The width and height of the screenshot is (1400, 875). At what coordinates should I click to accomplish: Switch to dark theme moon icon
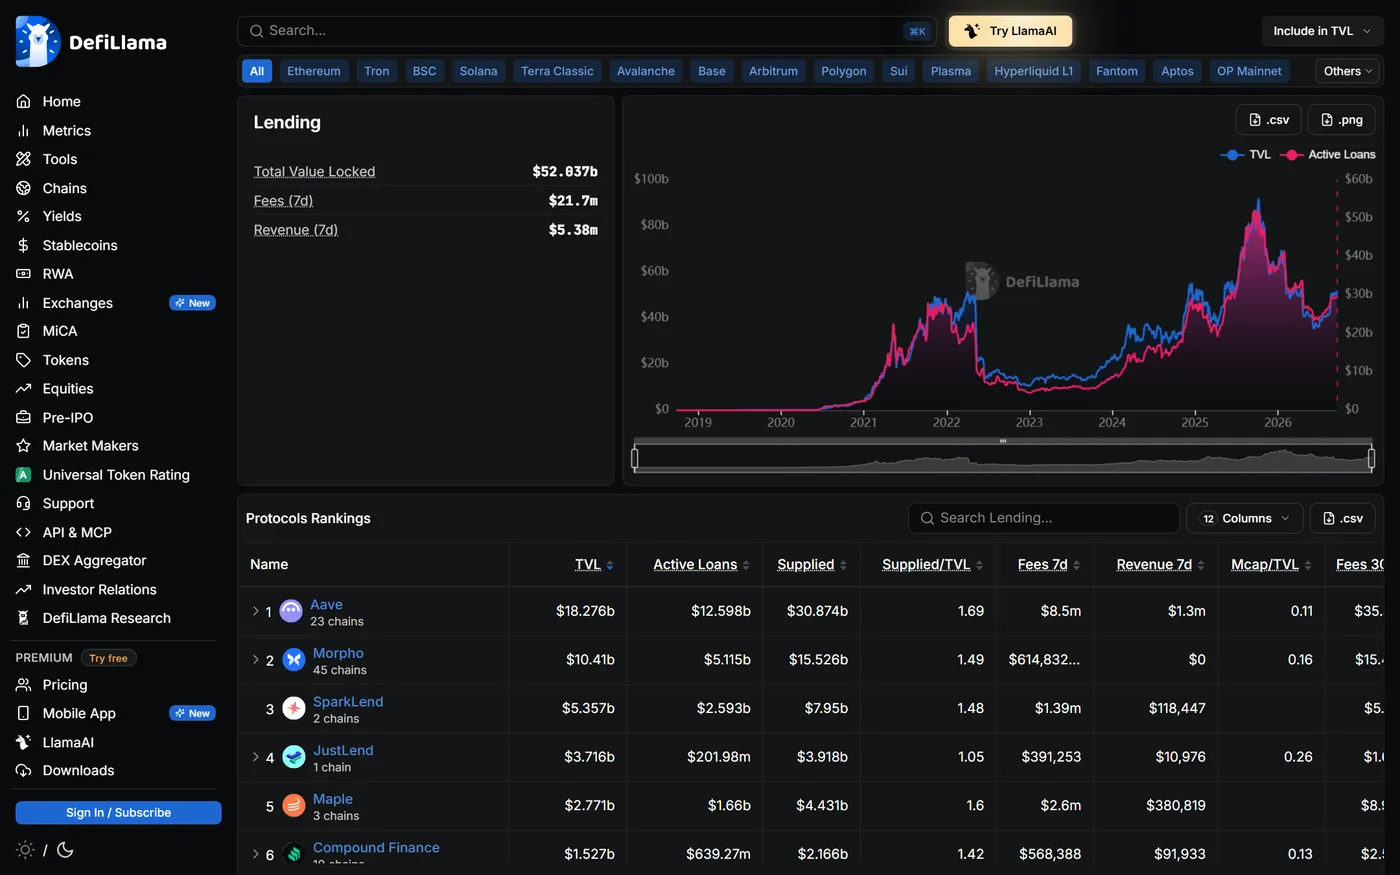[x=65, y=850]
